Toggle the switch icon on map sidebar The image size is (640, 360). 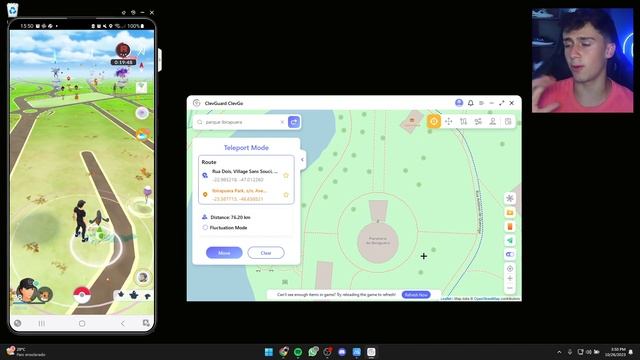(x=510, y=254)
